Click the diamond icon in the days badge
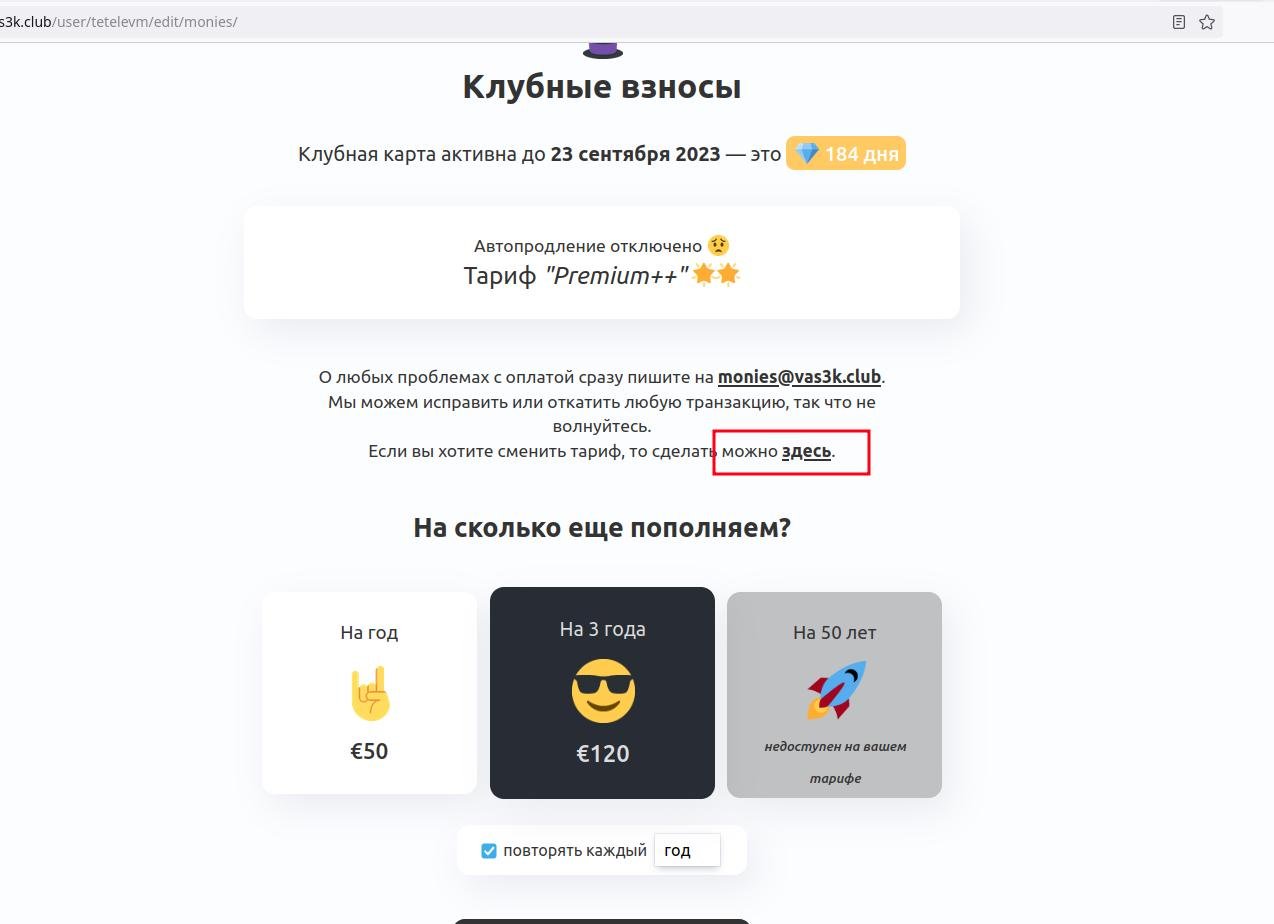This screenshot has height=924, width=1274. (806, 154)
